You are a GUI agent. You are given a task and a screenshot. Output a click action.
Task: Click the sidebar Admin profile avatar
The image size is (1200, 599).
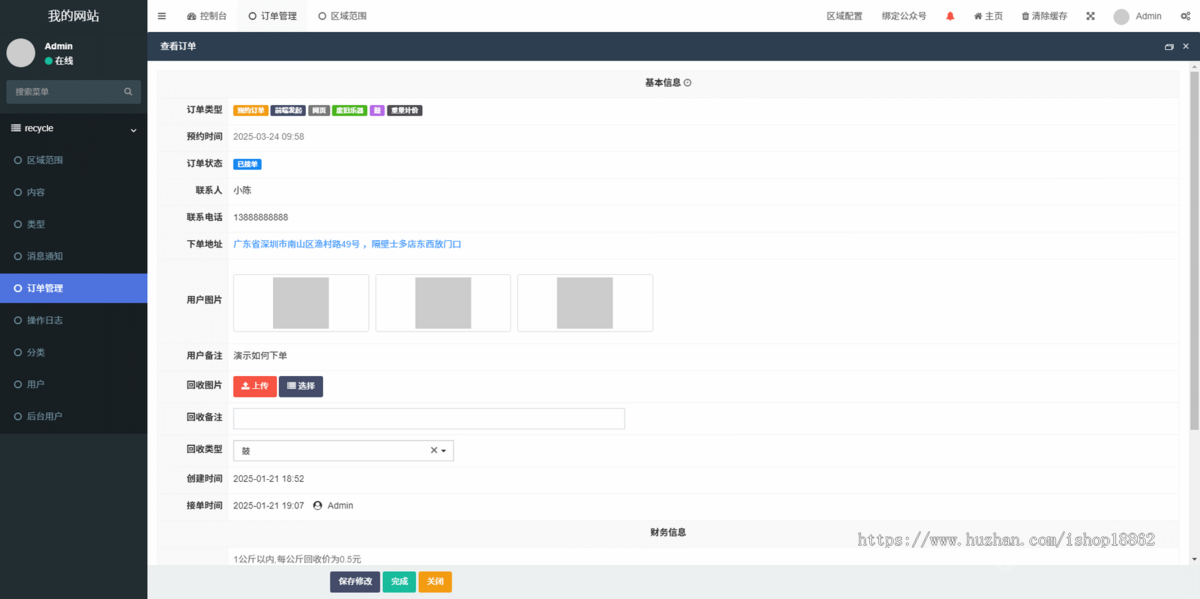(x=21, y=53)
